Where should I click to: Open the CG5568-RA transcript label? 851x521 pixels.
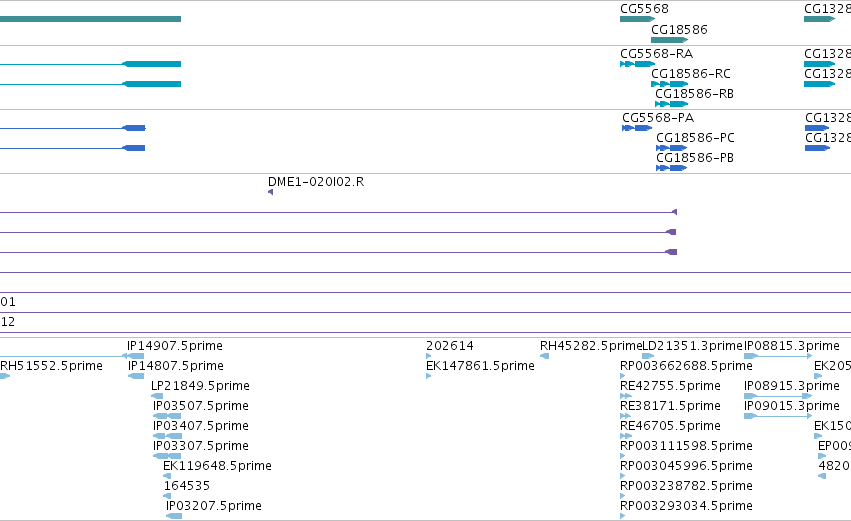[x=656, y=54]
